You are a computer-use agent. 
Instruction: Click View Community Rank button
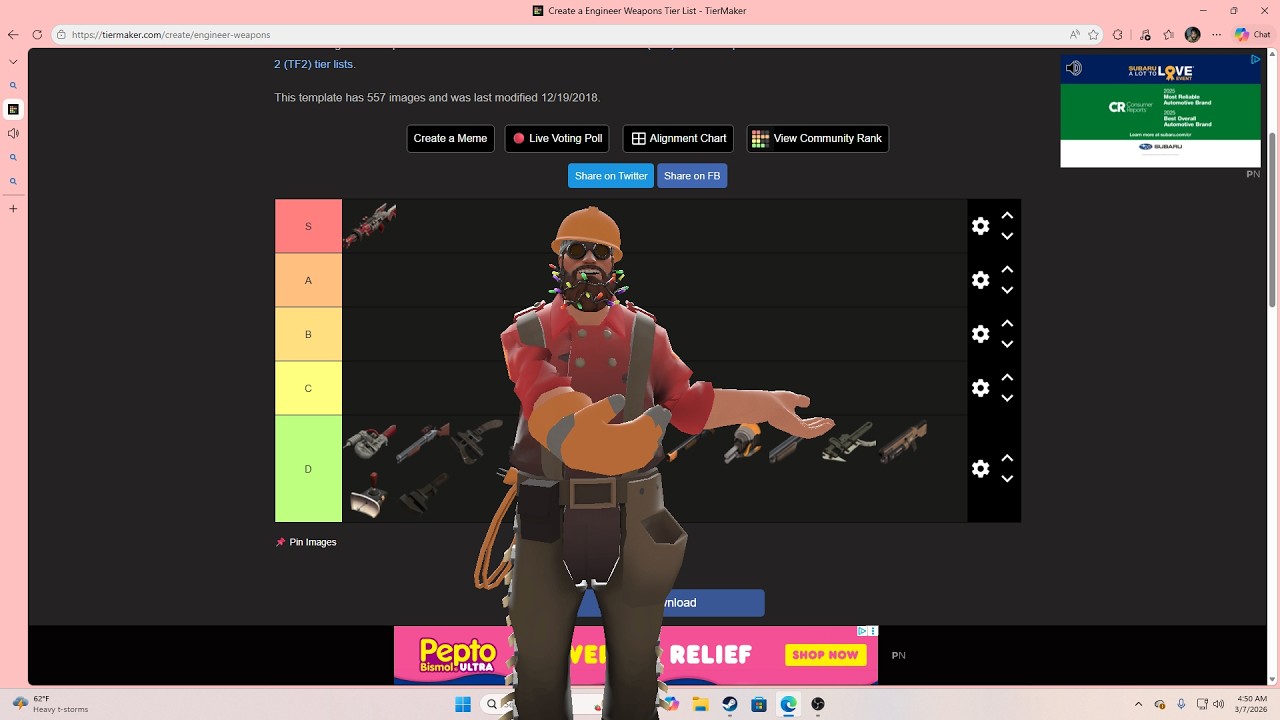(817, 138)
